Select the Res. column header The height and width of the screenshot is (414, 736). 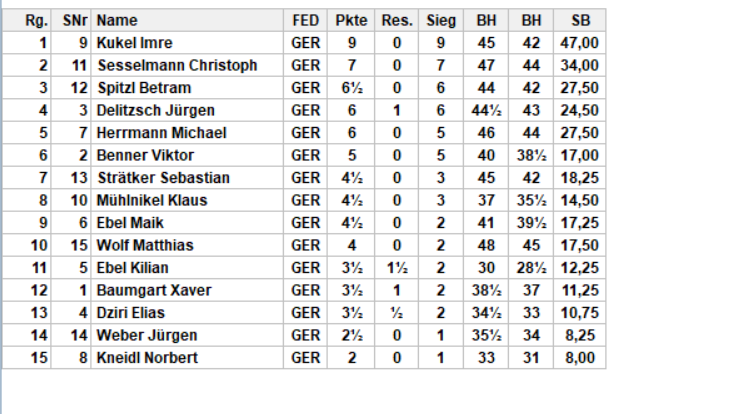tap(397, 20)
